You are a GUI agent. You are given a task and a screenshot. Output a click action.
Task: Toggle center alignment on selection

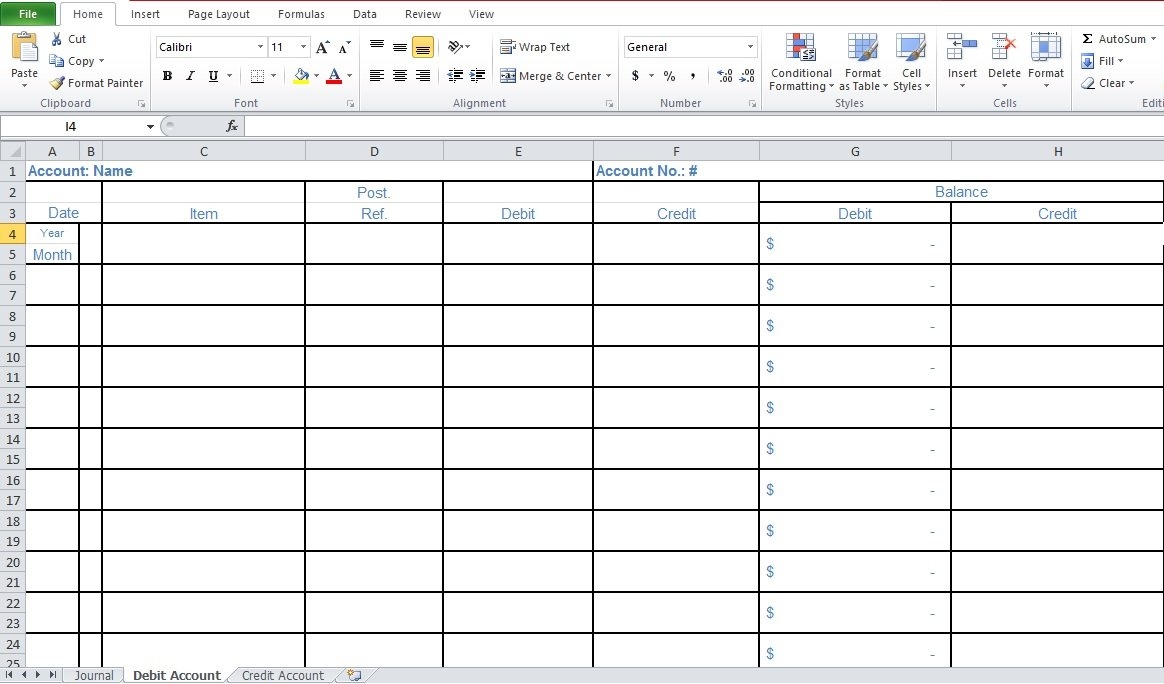(x=399, y=75)
